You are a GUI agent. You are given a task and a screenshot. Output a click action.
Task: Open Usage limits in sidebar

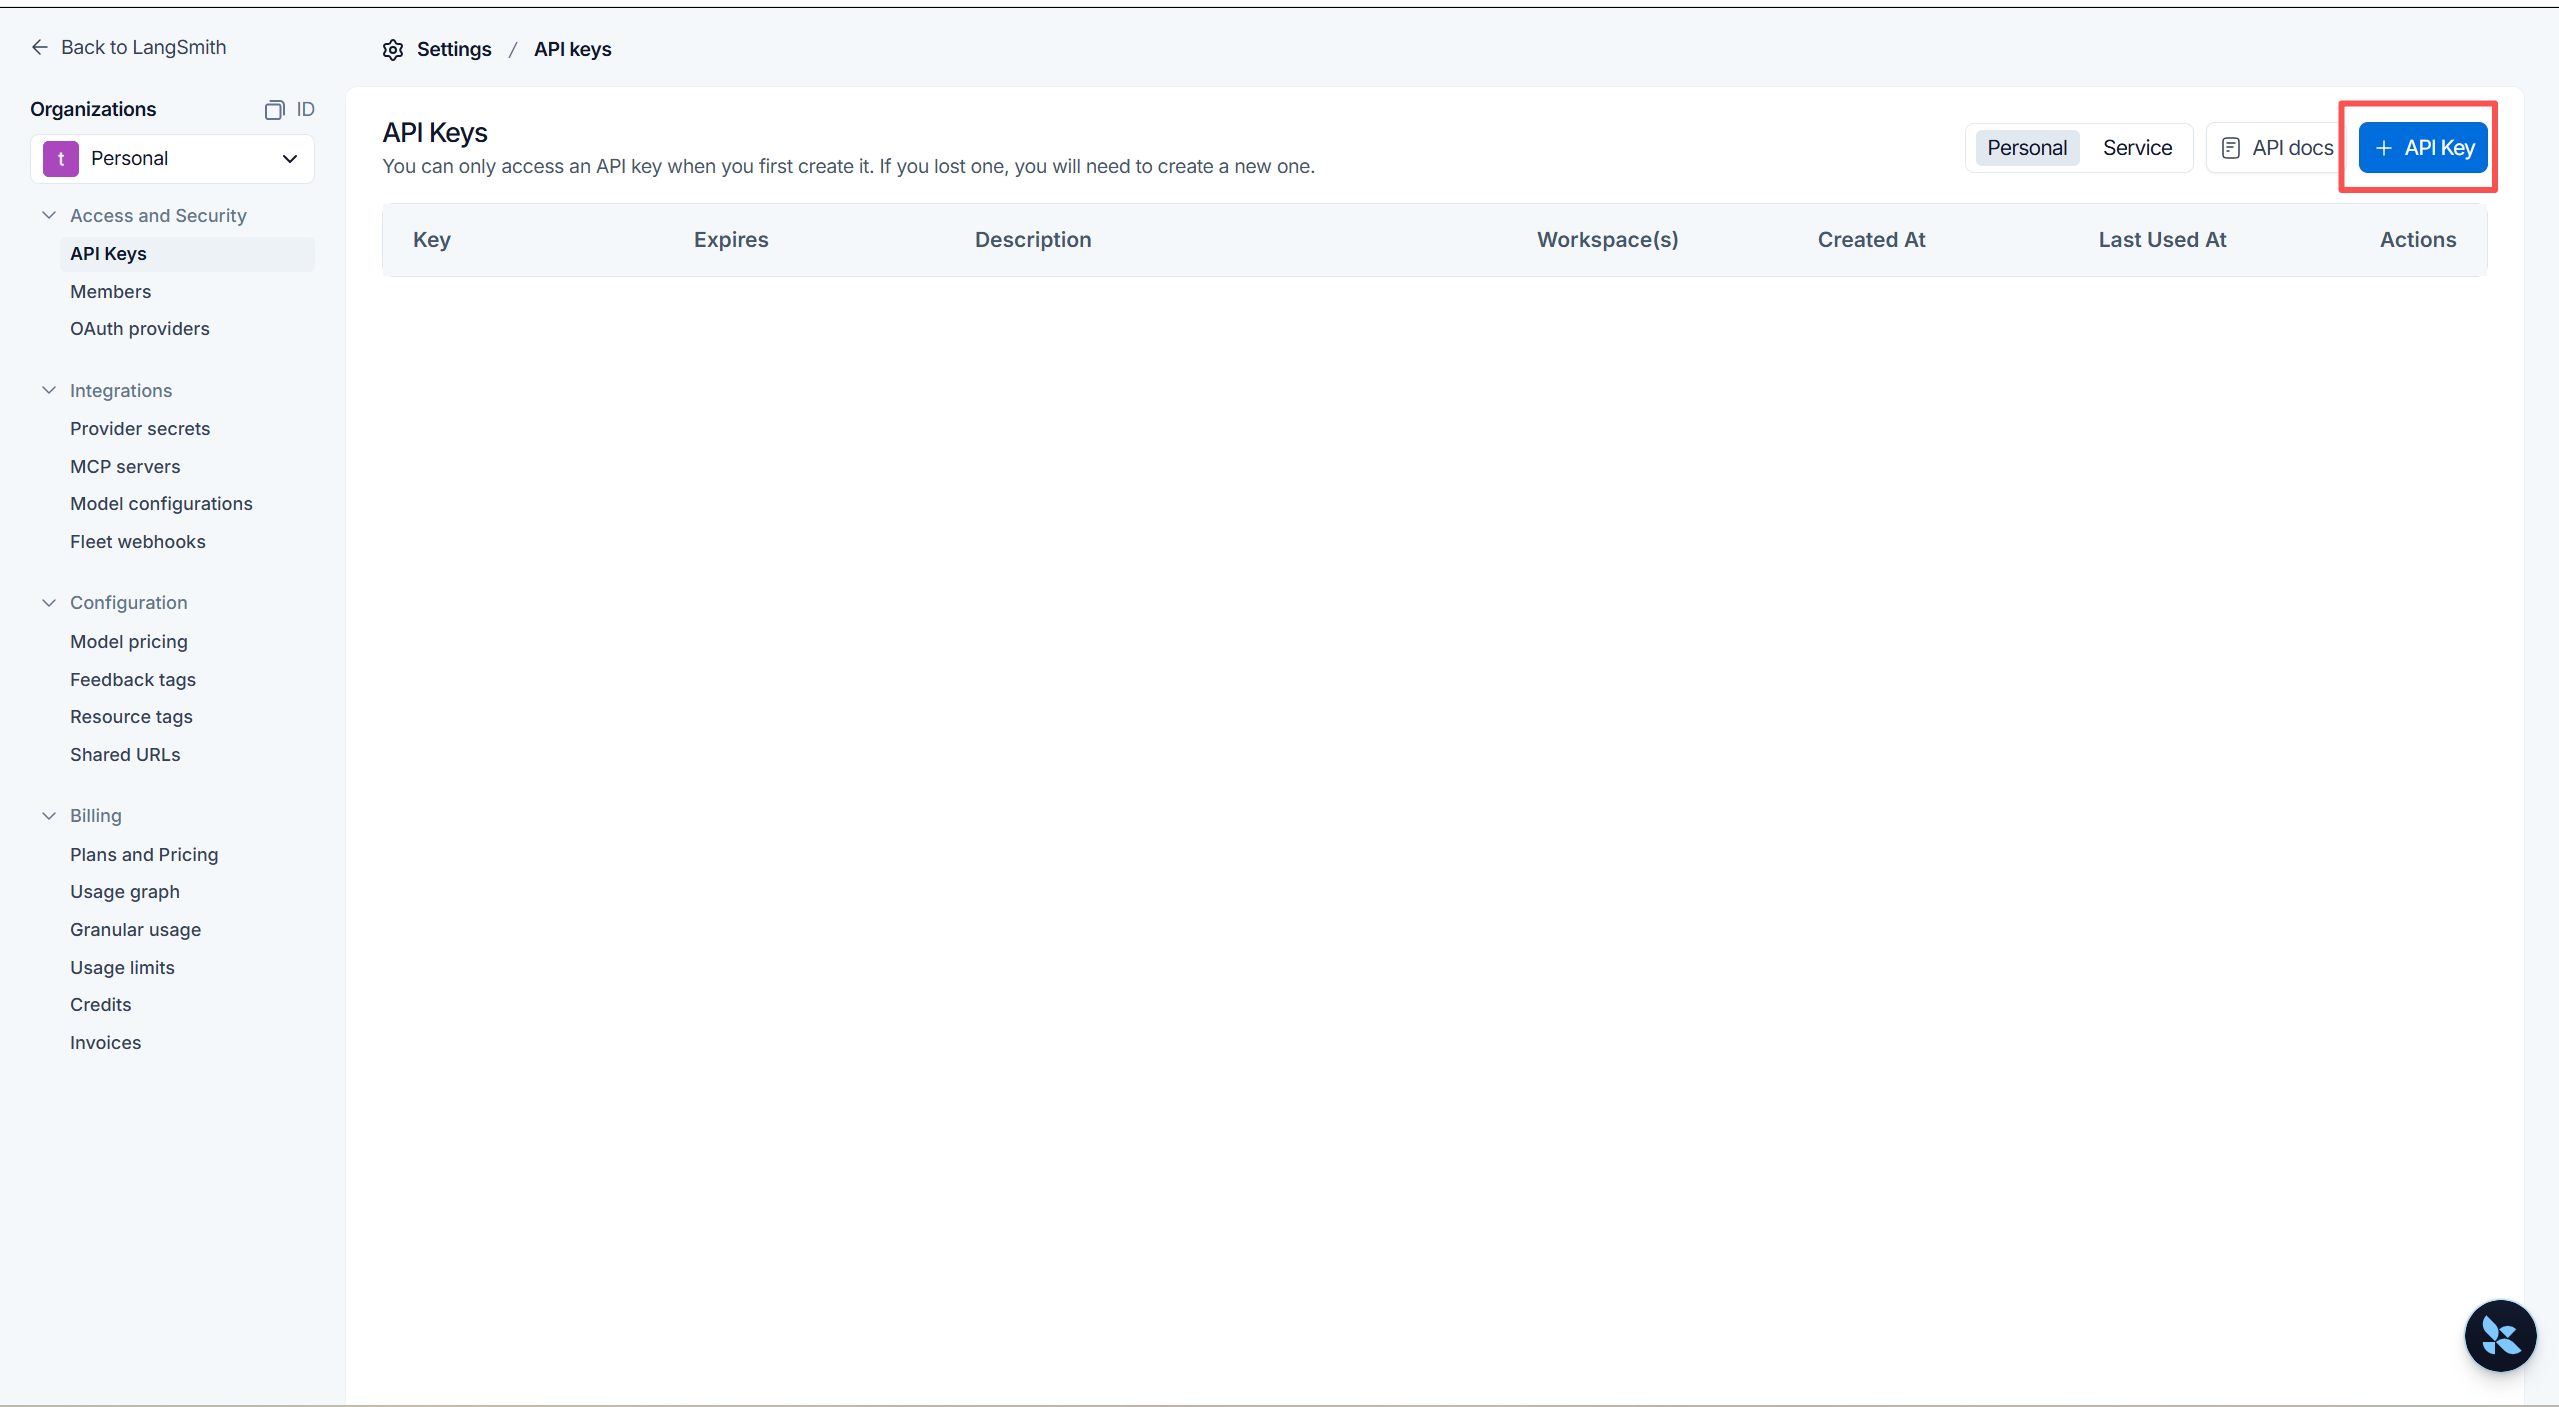pyautogui.click(x=122, y=968)
